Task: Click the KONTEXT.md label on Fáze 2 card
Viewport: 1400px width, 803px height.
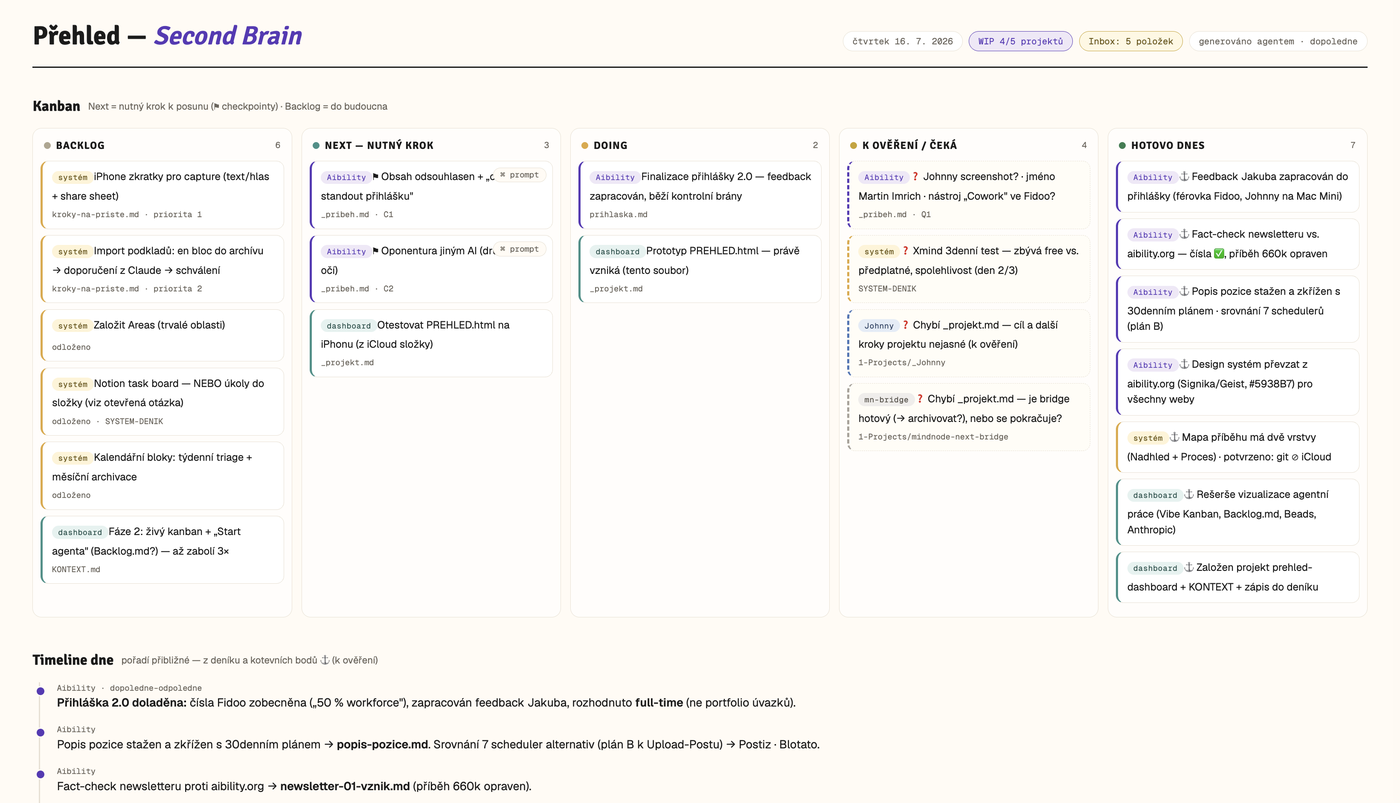Action: 76,570
